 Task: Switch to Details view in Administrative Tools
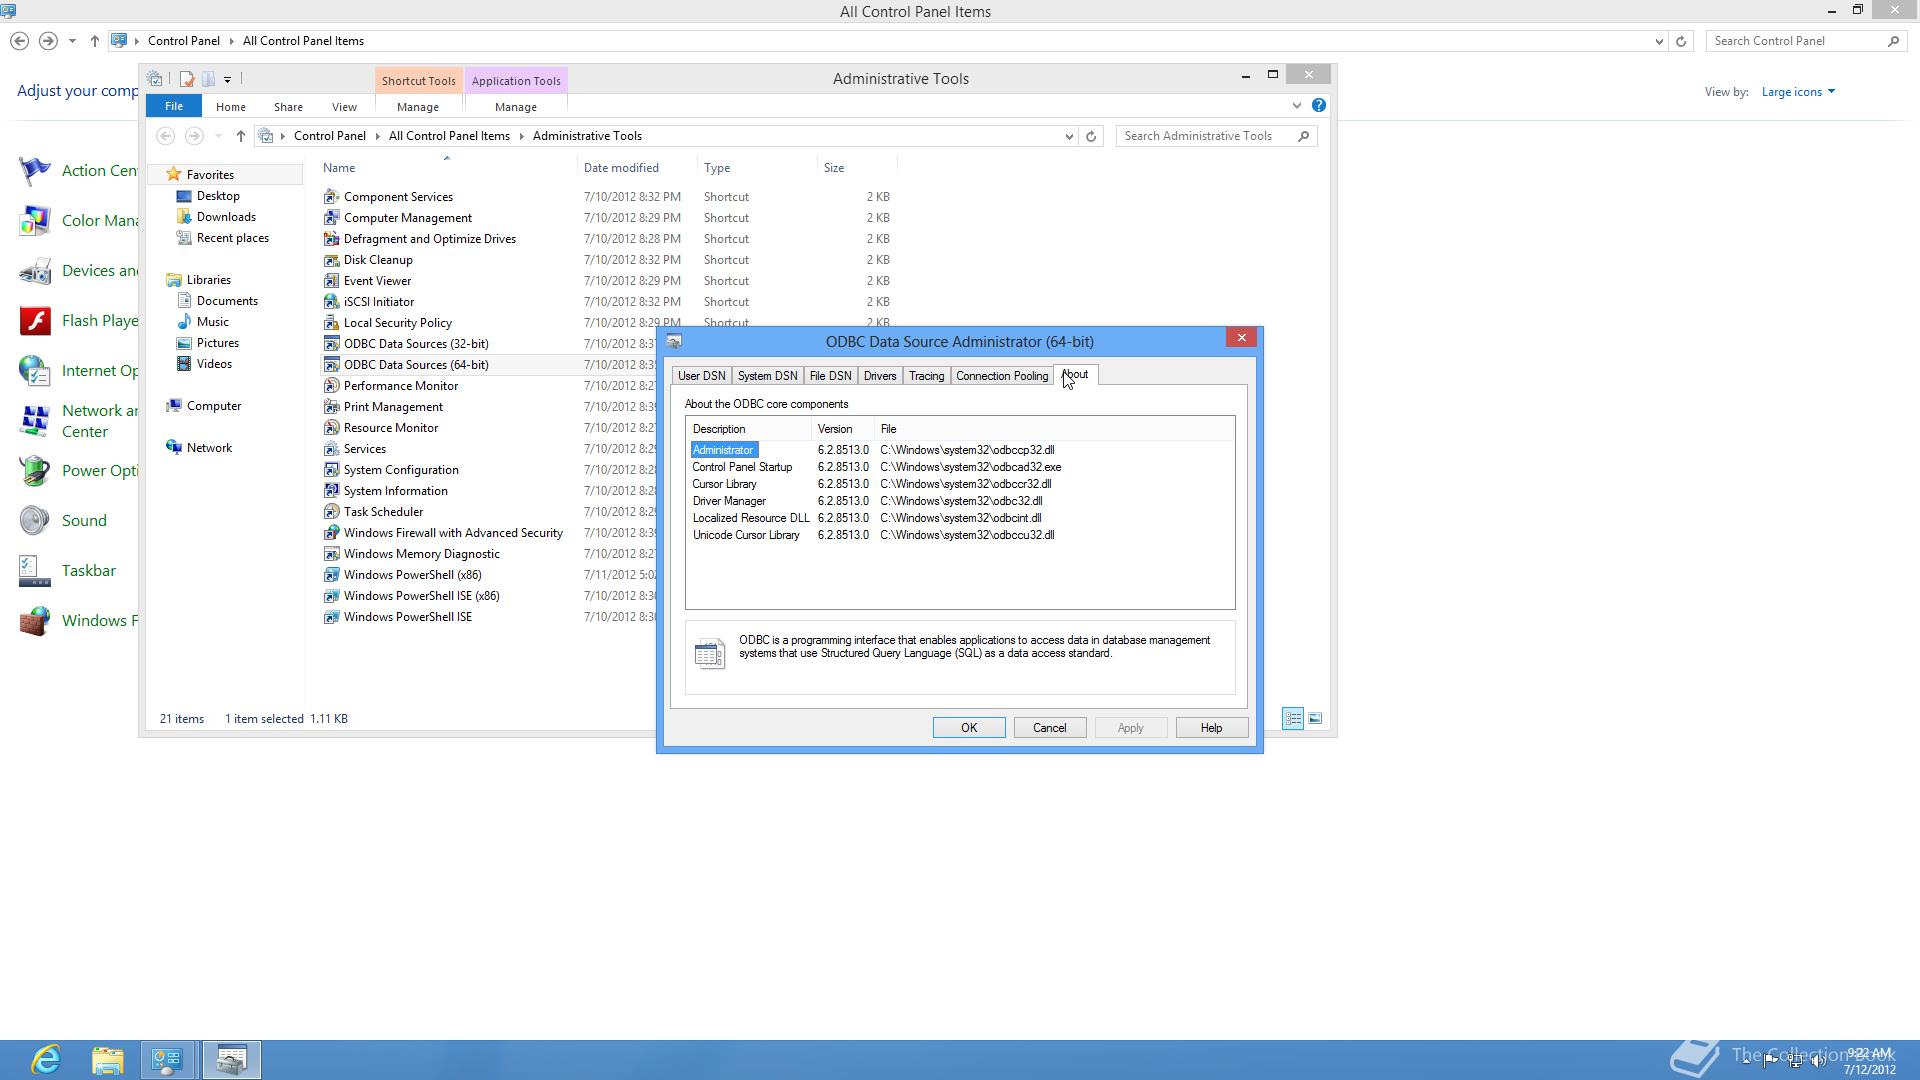[1293, 718]
